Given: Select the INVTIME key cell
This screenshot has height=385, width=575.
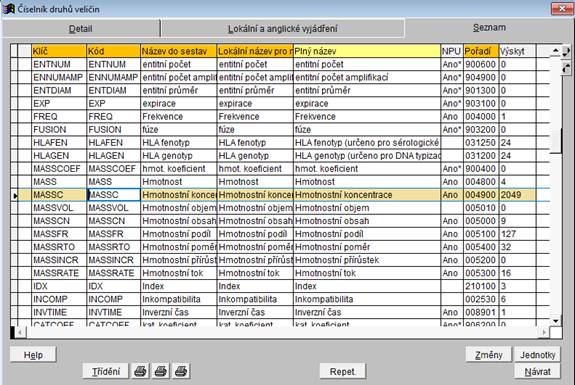Looking at the screenshot, I should [59, 312].
